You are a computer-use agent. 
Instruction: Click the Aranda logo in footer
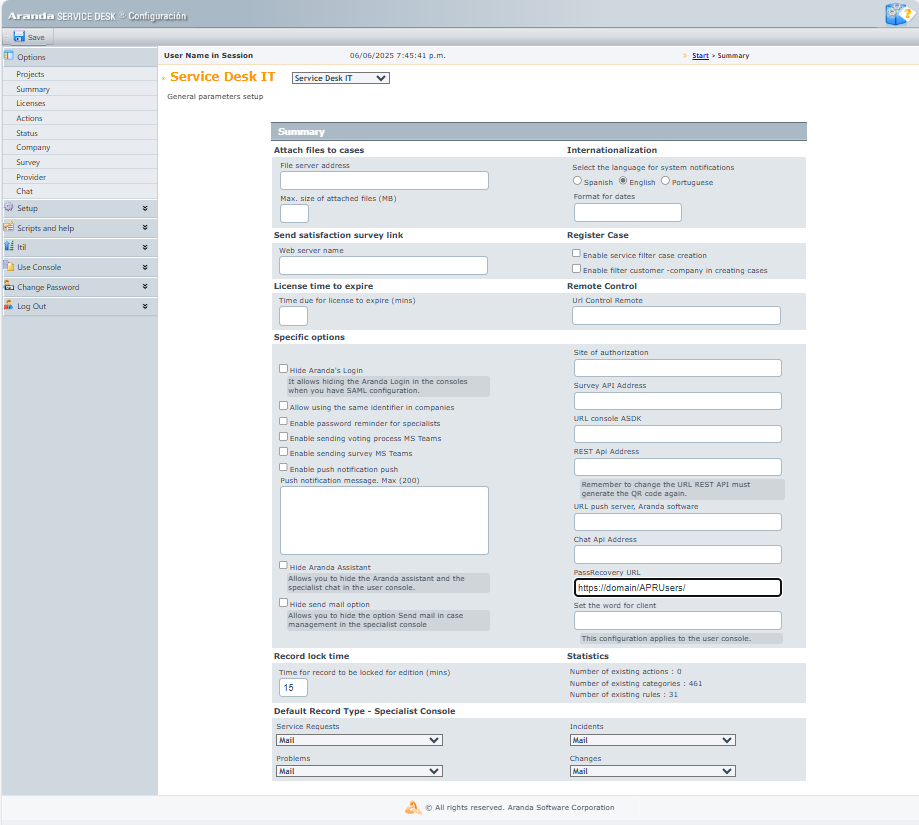click(413, 807)
